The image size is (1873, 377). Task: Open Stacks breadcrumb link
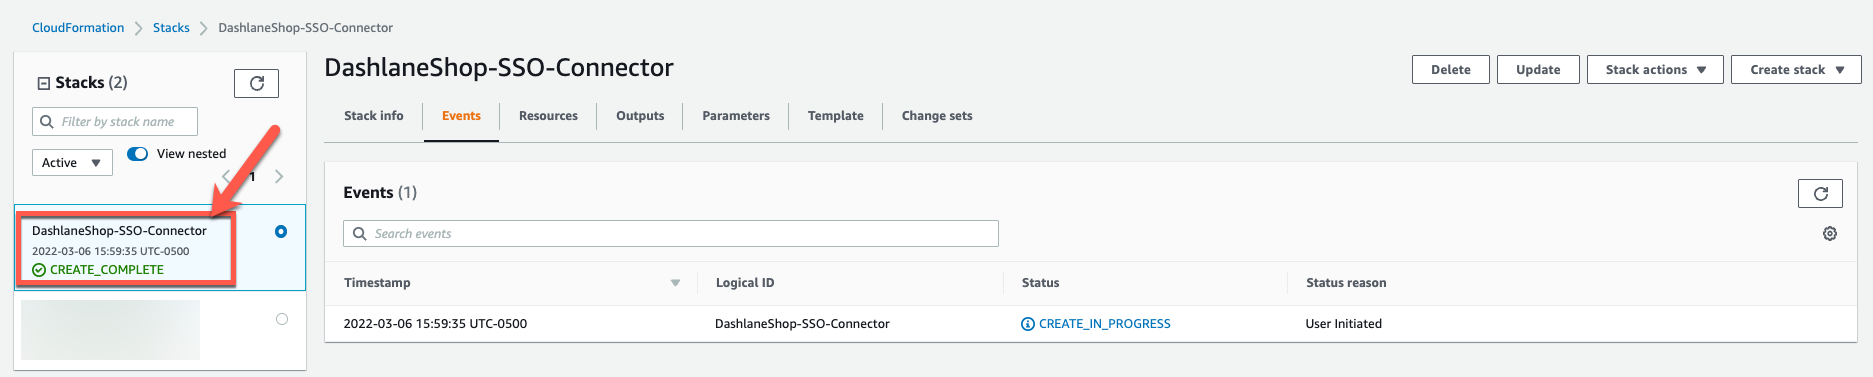coord(171,28)
